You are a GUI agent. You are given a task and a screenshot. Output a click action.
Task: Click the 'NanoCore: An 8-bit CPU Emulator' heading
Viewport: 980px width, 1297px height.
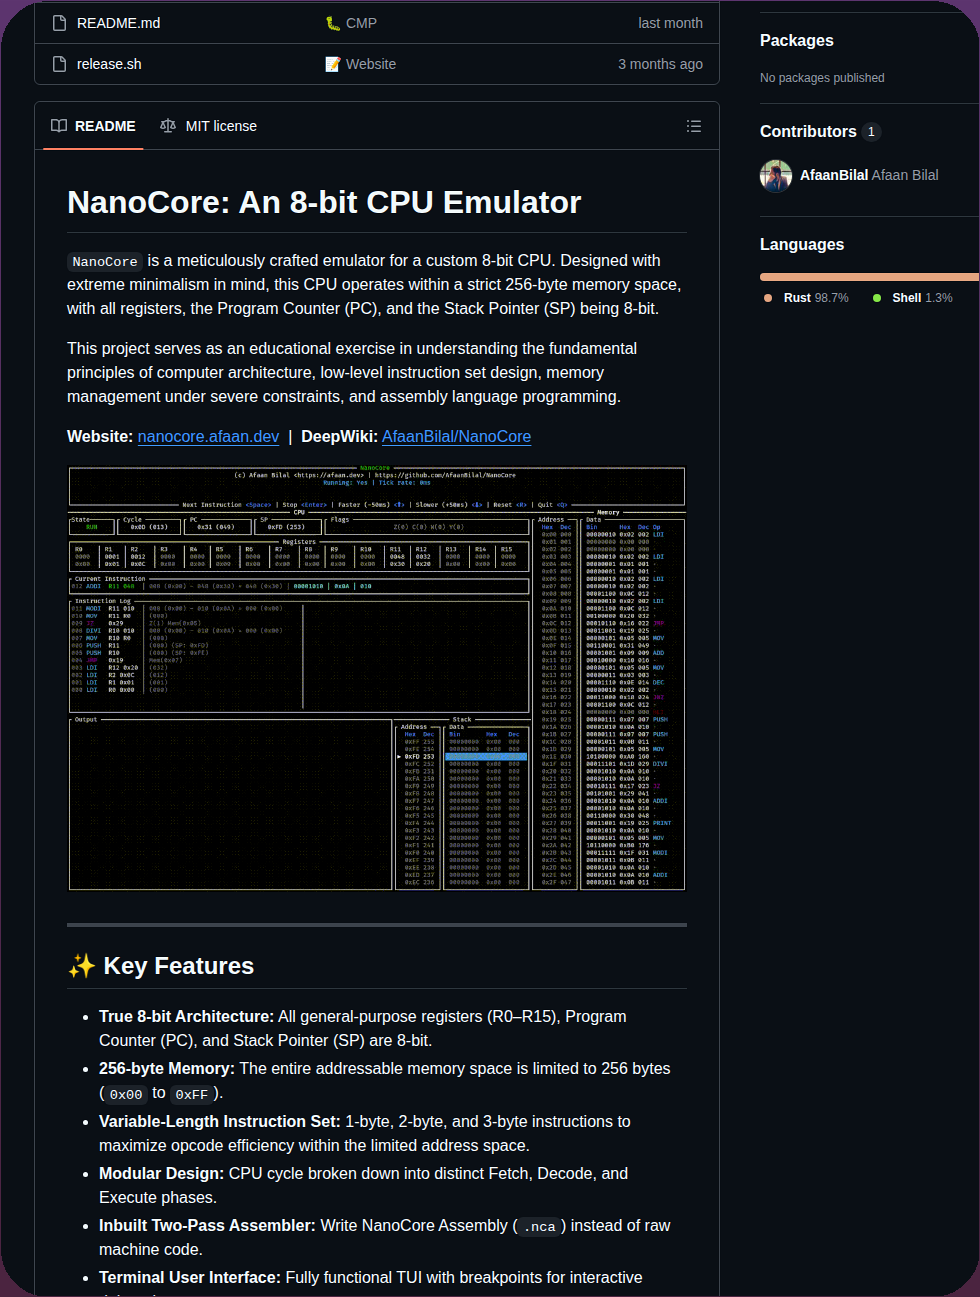[x=324, y=203]
